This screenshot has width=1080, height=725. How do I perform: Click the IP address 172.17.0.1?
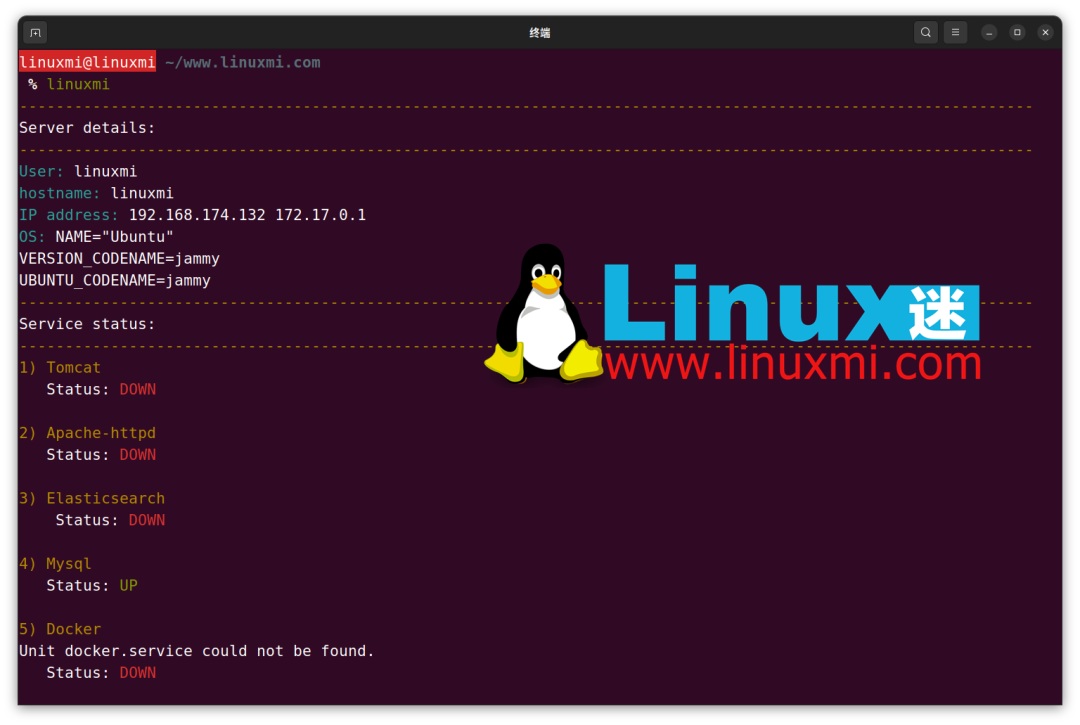click(x=320, y=215)
